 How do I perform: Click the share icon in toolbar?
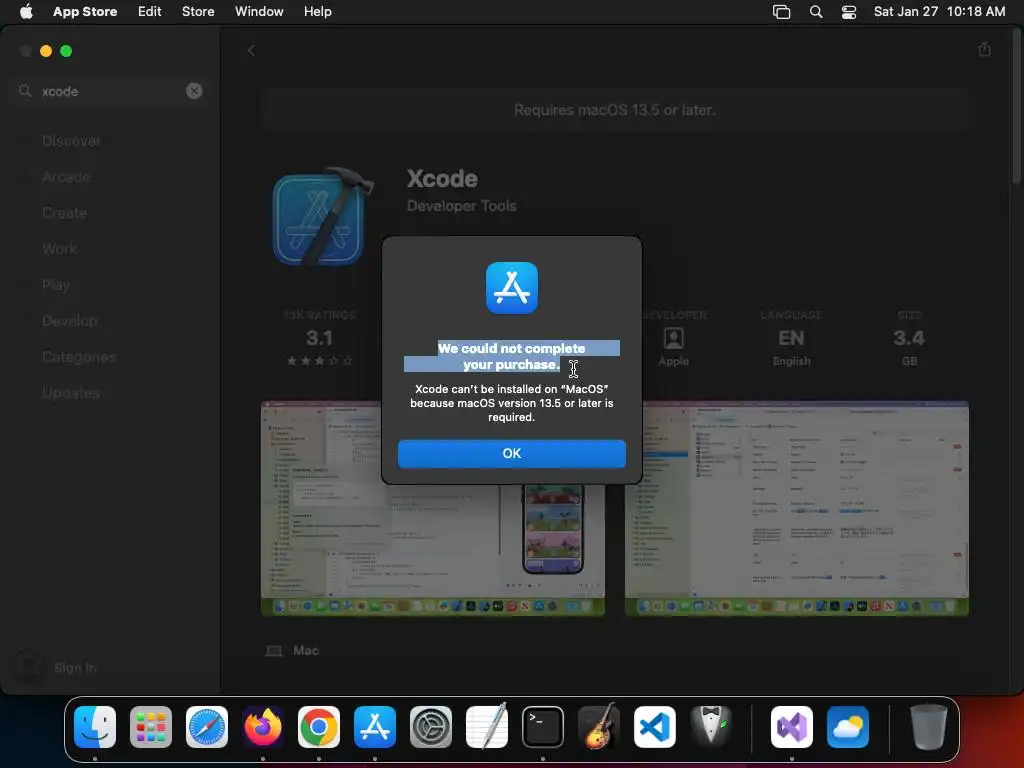[984, 50]
